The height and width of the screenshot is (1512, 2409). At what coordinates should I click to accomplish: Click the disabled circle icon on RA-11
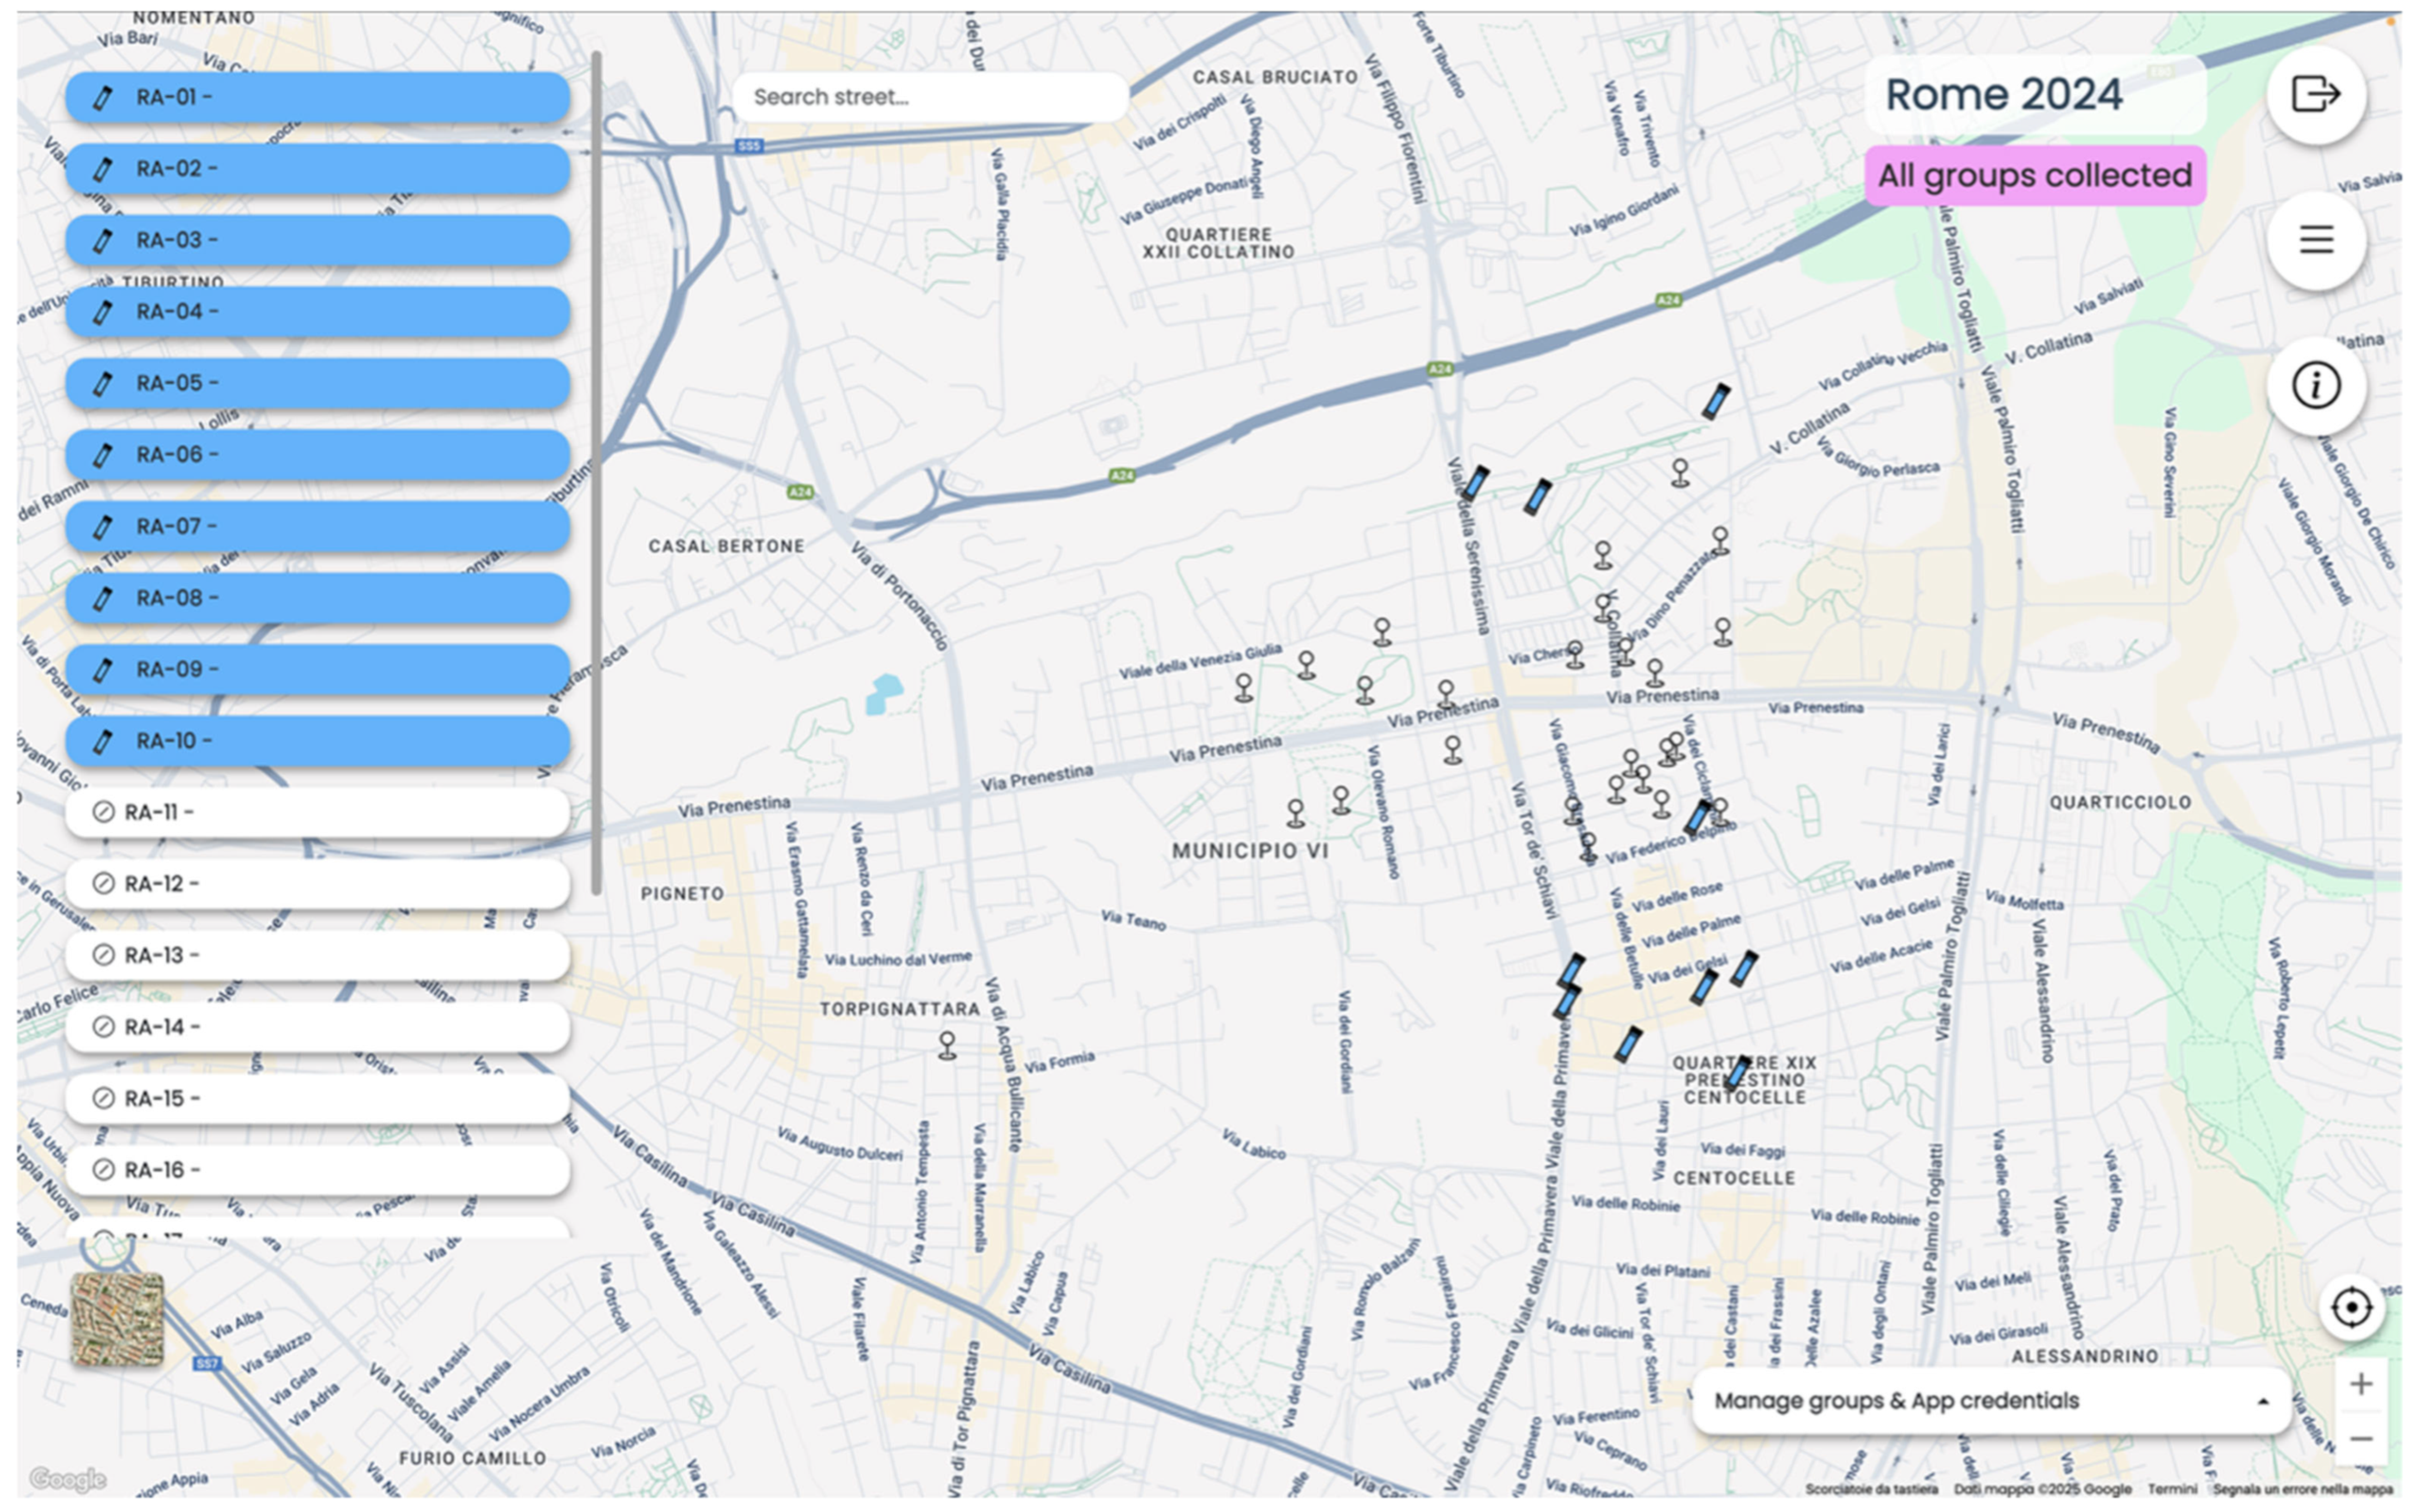point(102,812)
